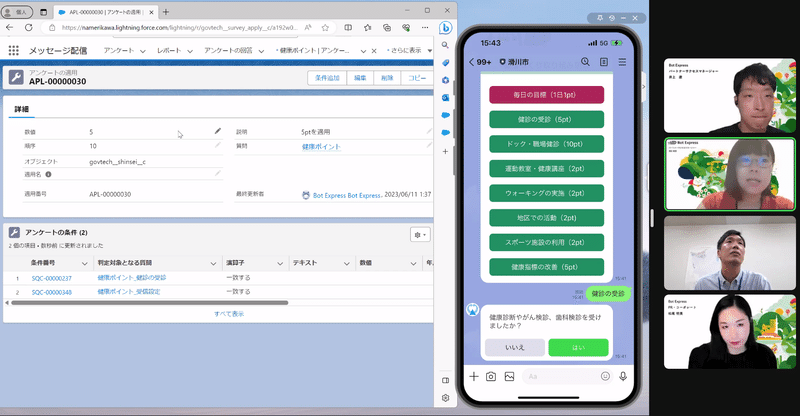The width and height of the screenshot is (800, 416).
Task: Tap the いいえ answer button
Action: pos(515,347)
